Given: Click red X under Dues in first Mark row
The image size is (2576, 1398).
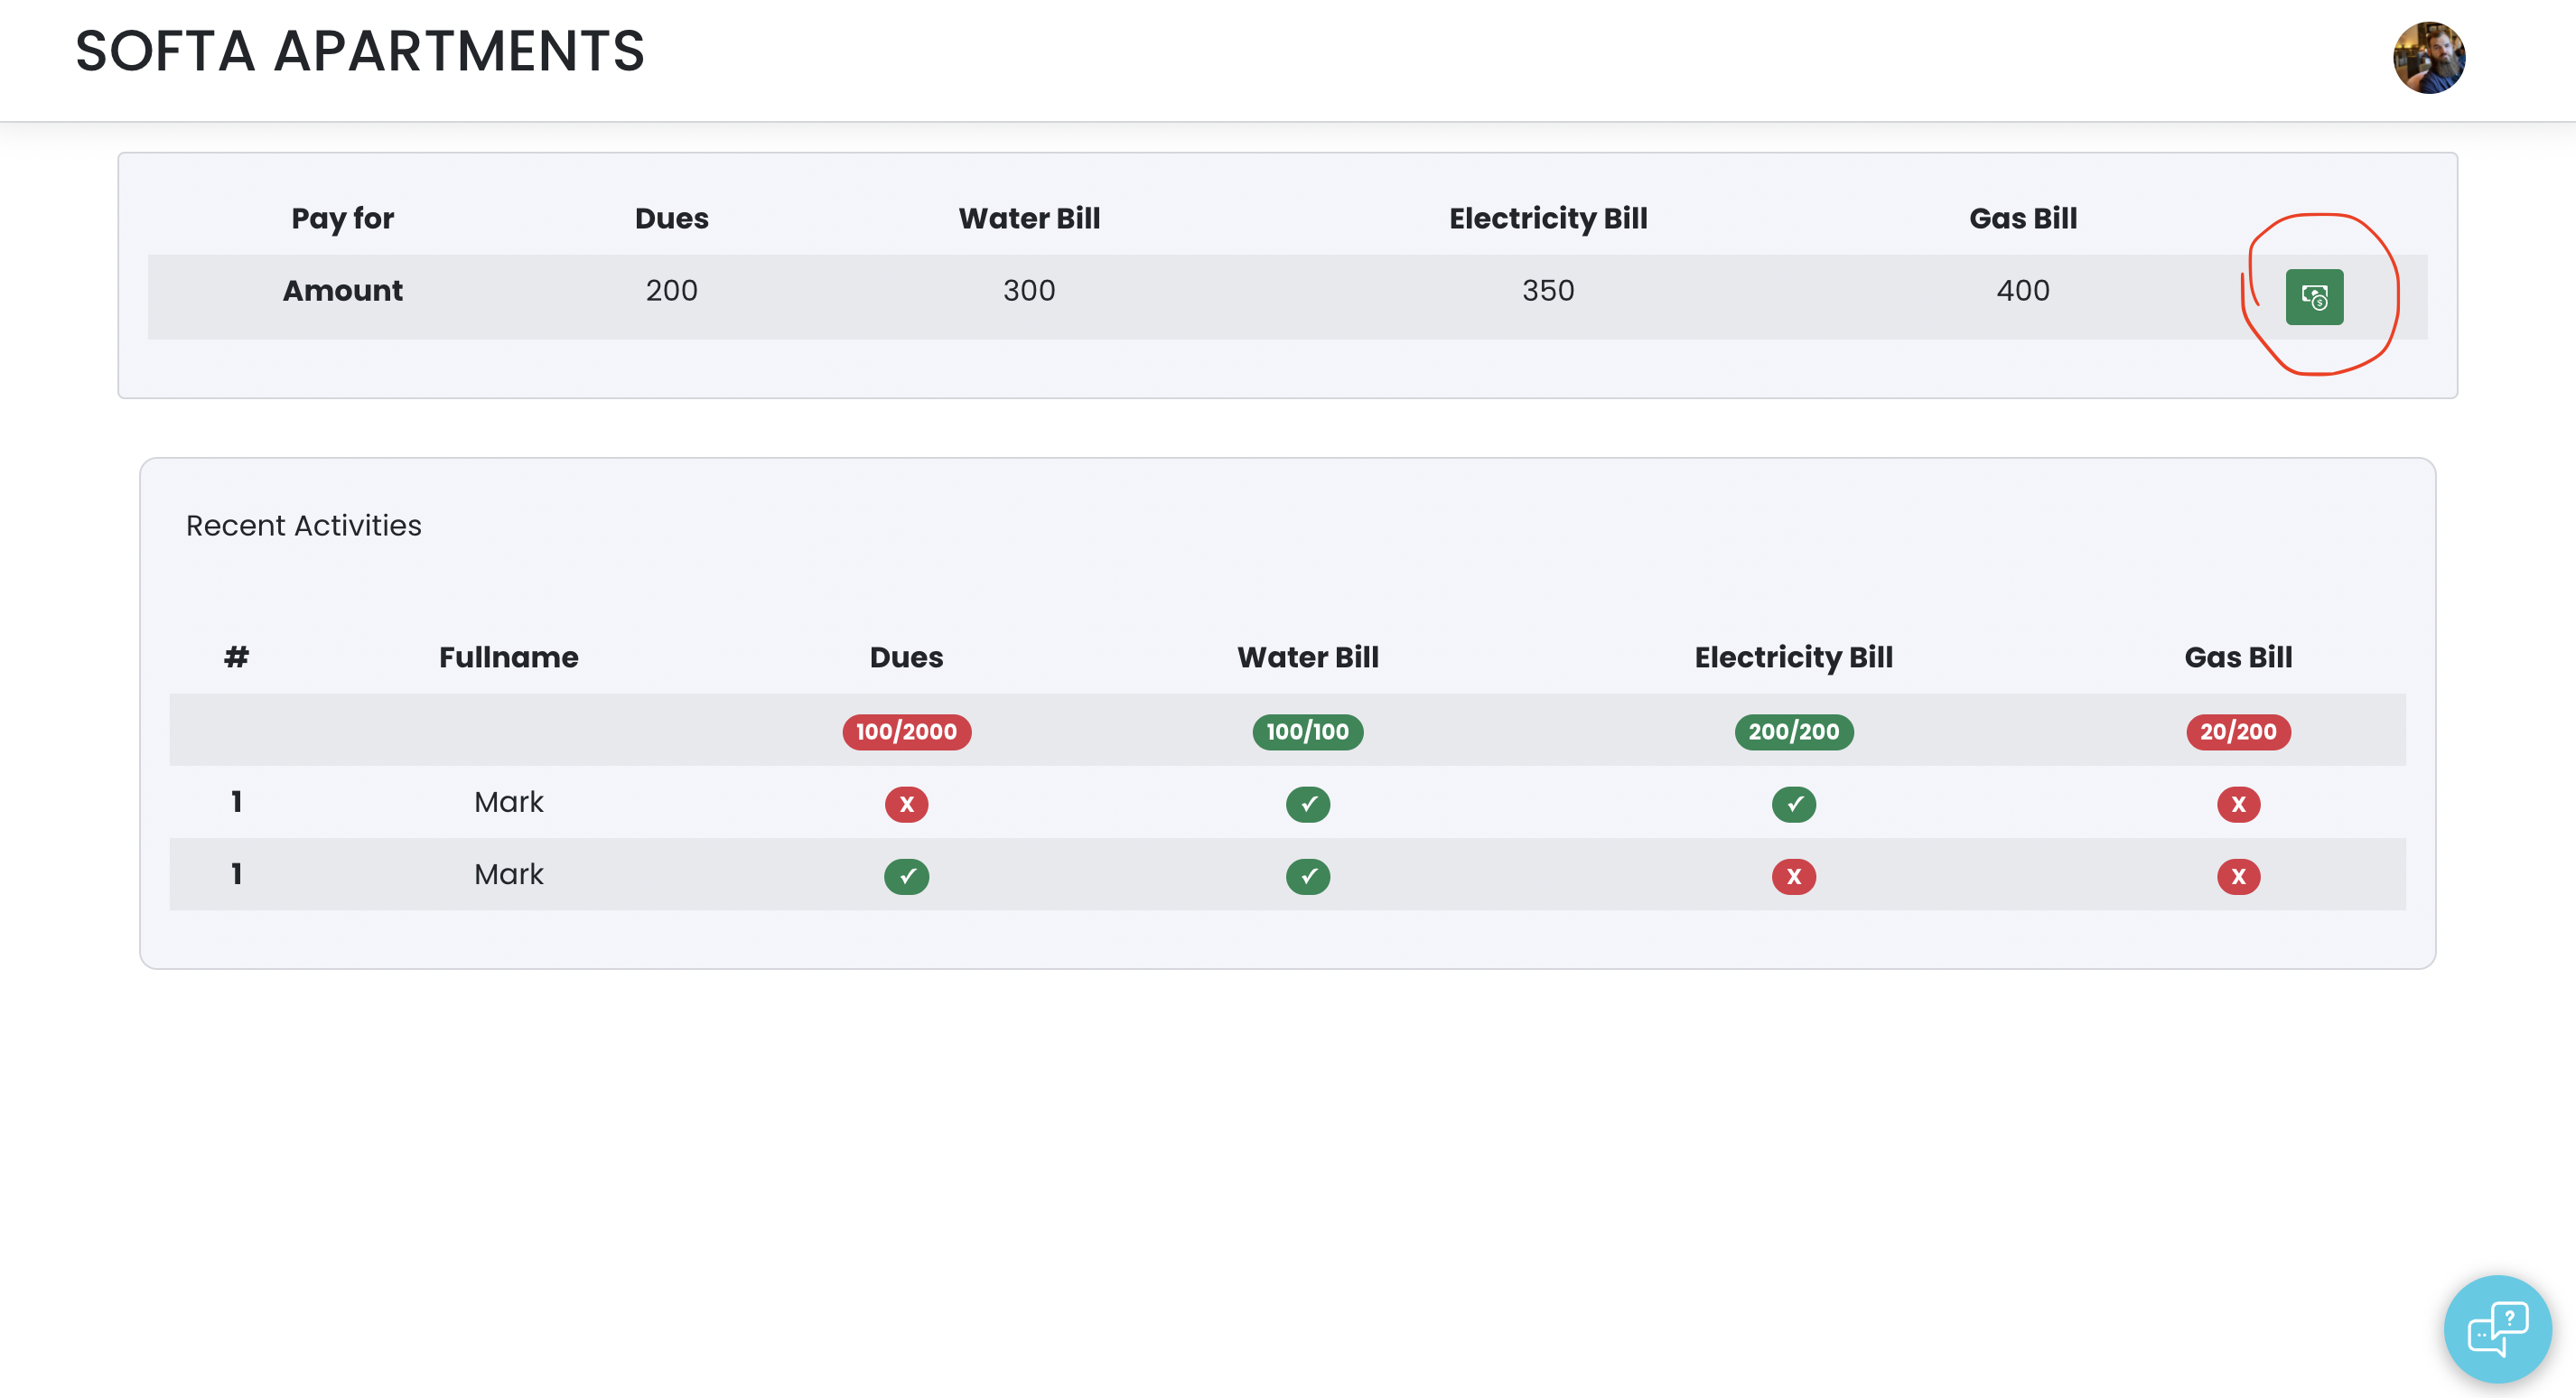Looking at the screenshot, I should [x=906, y=804].
